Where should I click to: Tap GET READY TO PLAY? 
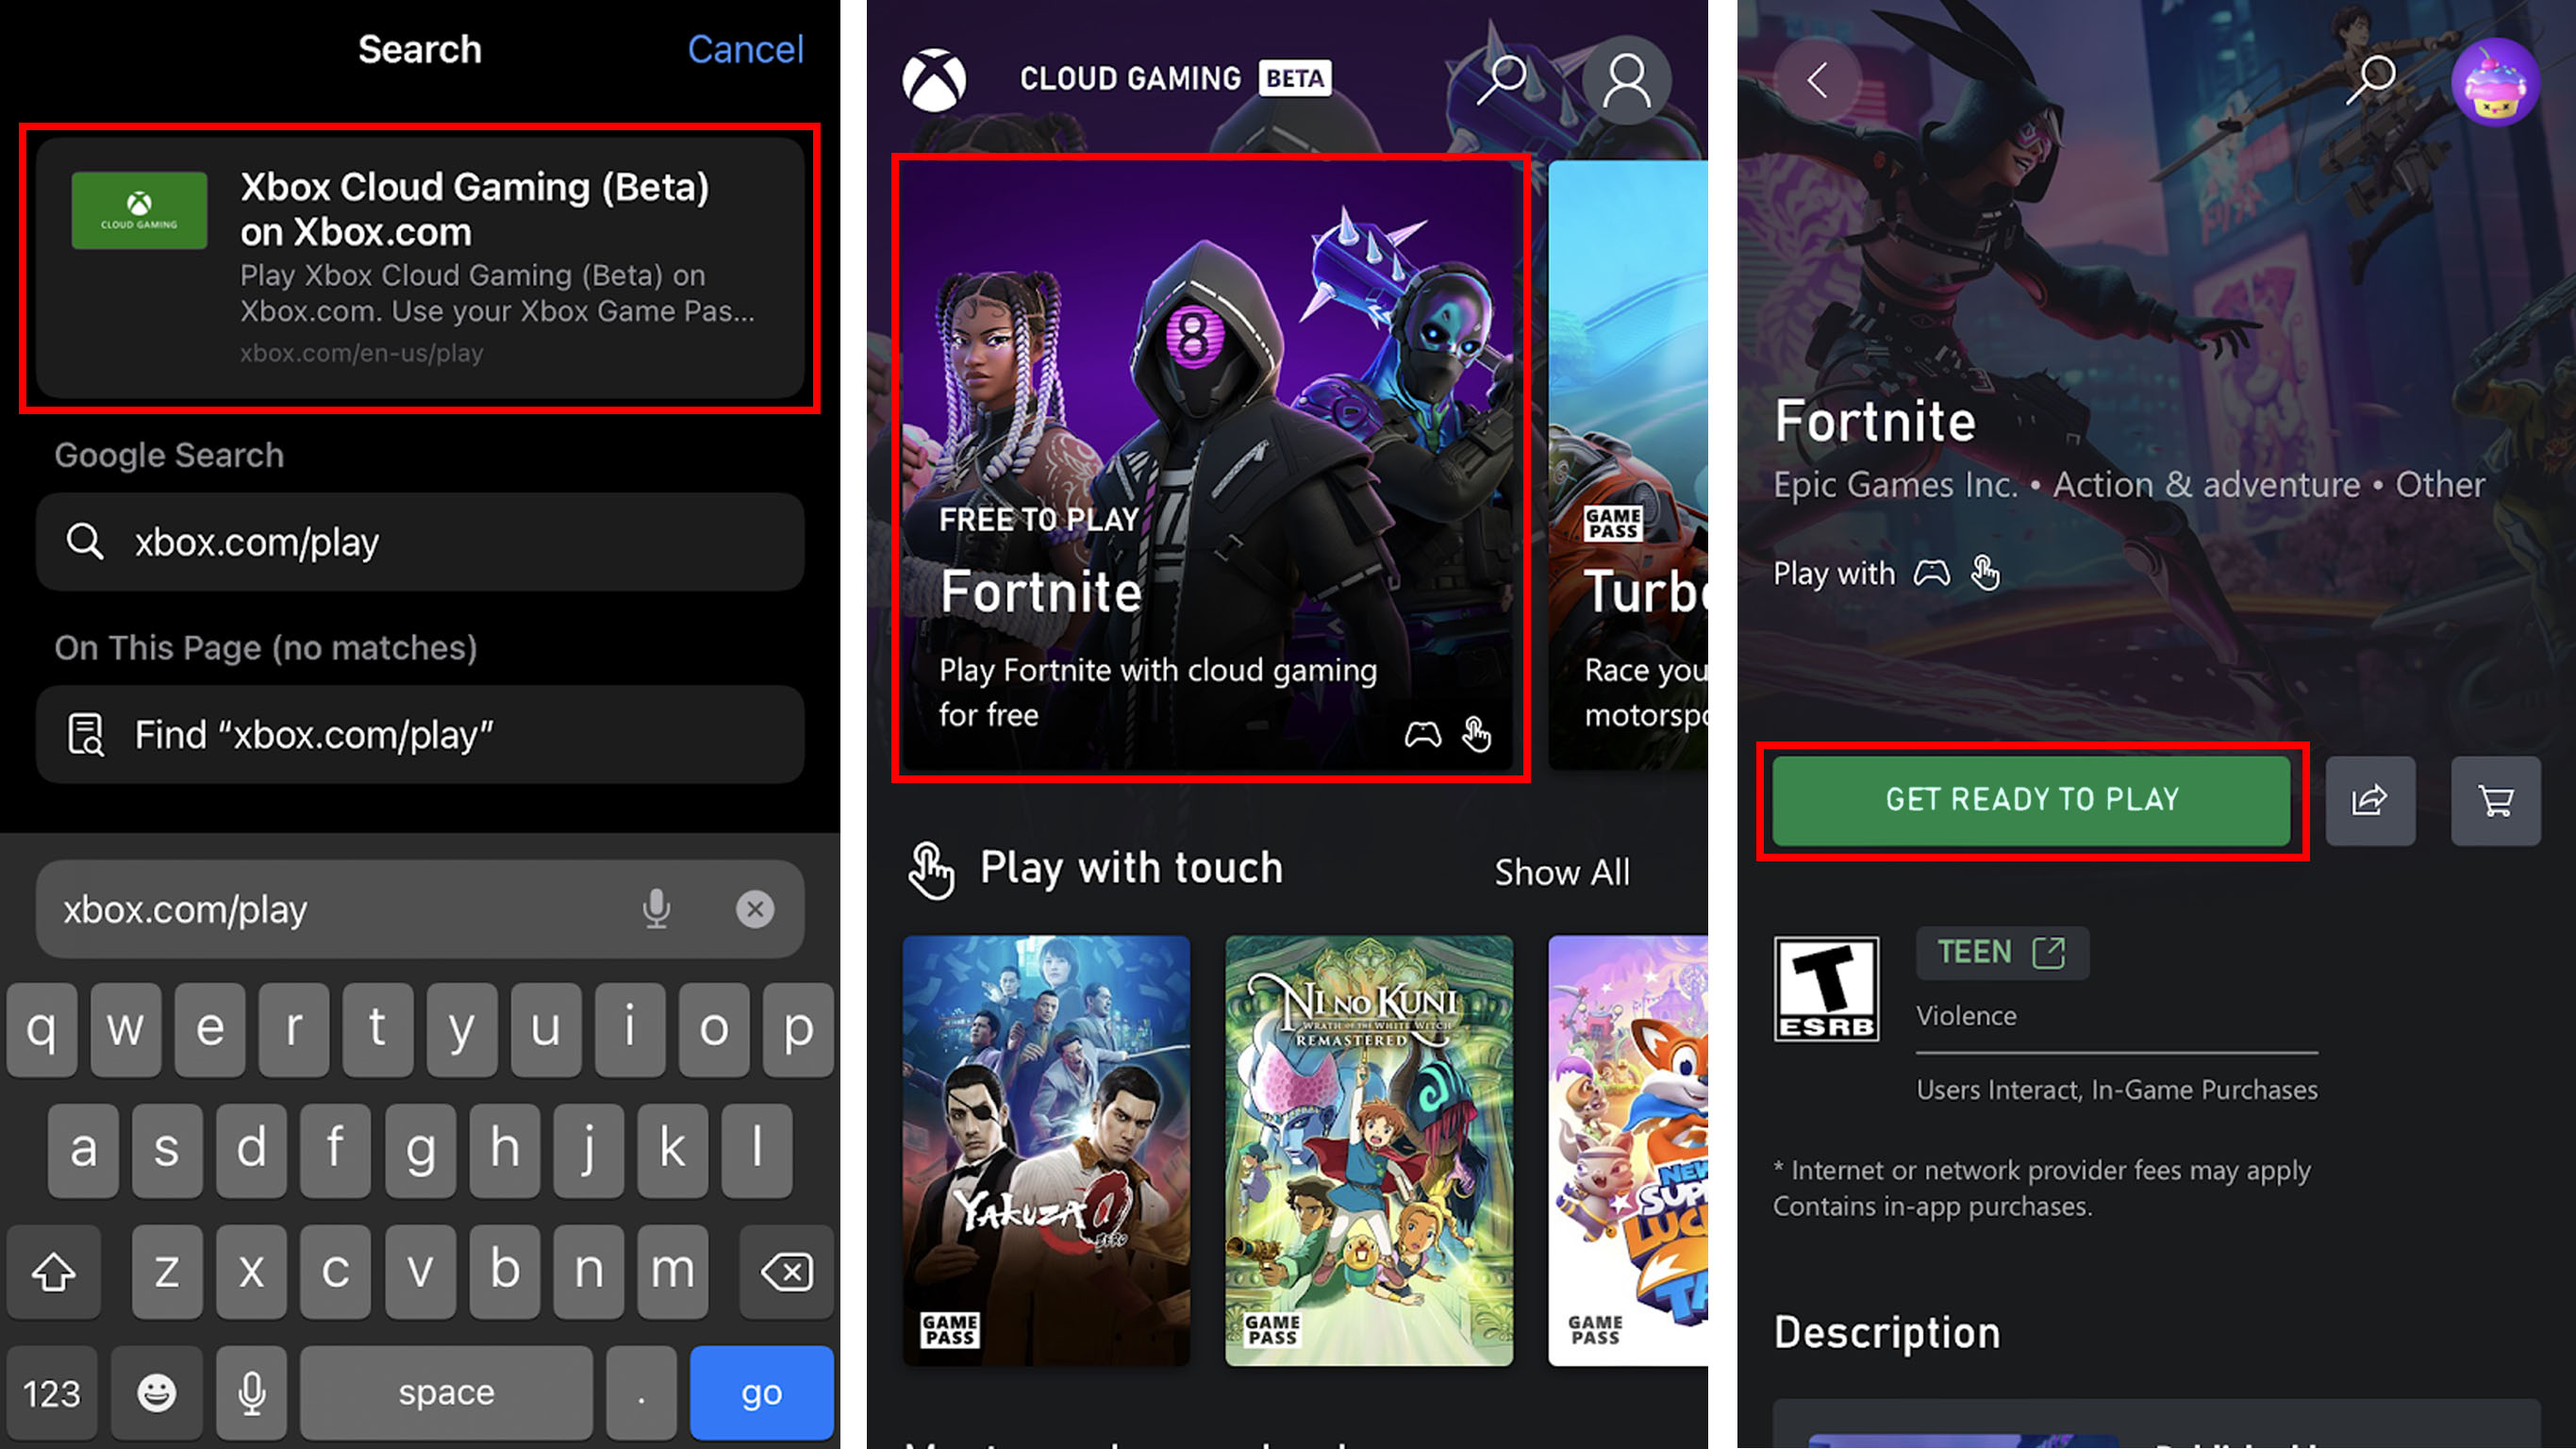tap(2031, 800)
